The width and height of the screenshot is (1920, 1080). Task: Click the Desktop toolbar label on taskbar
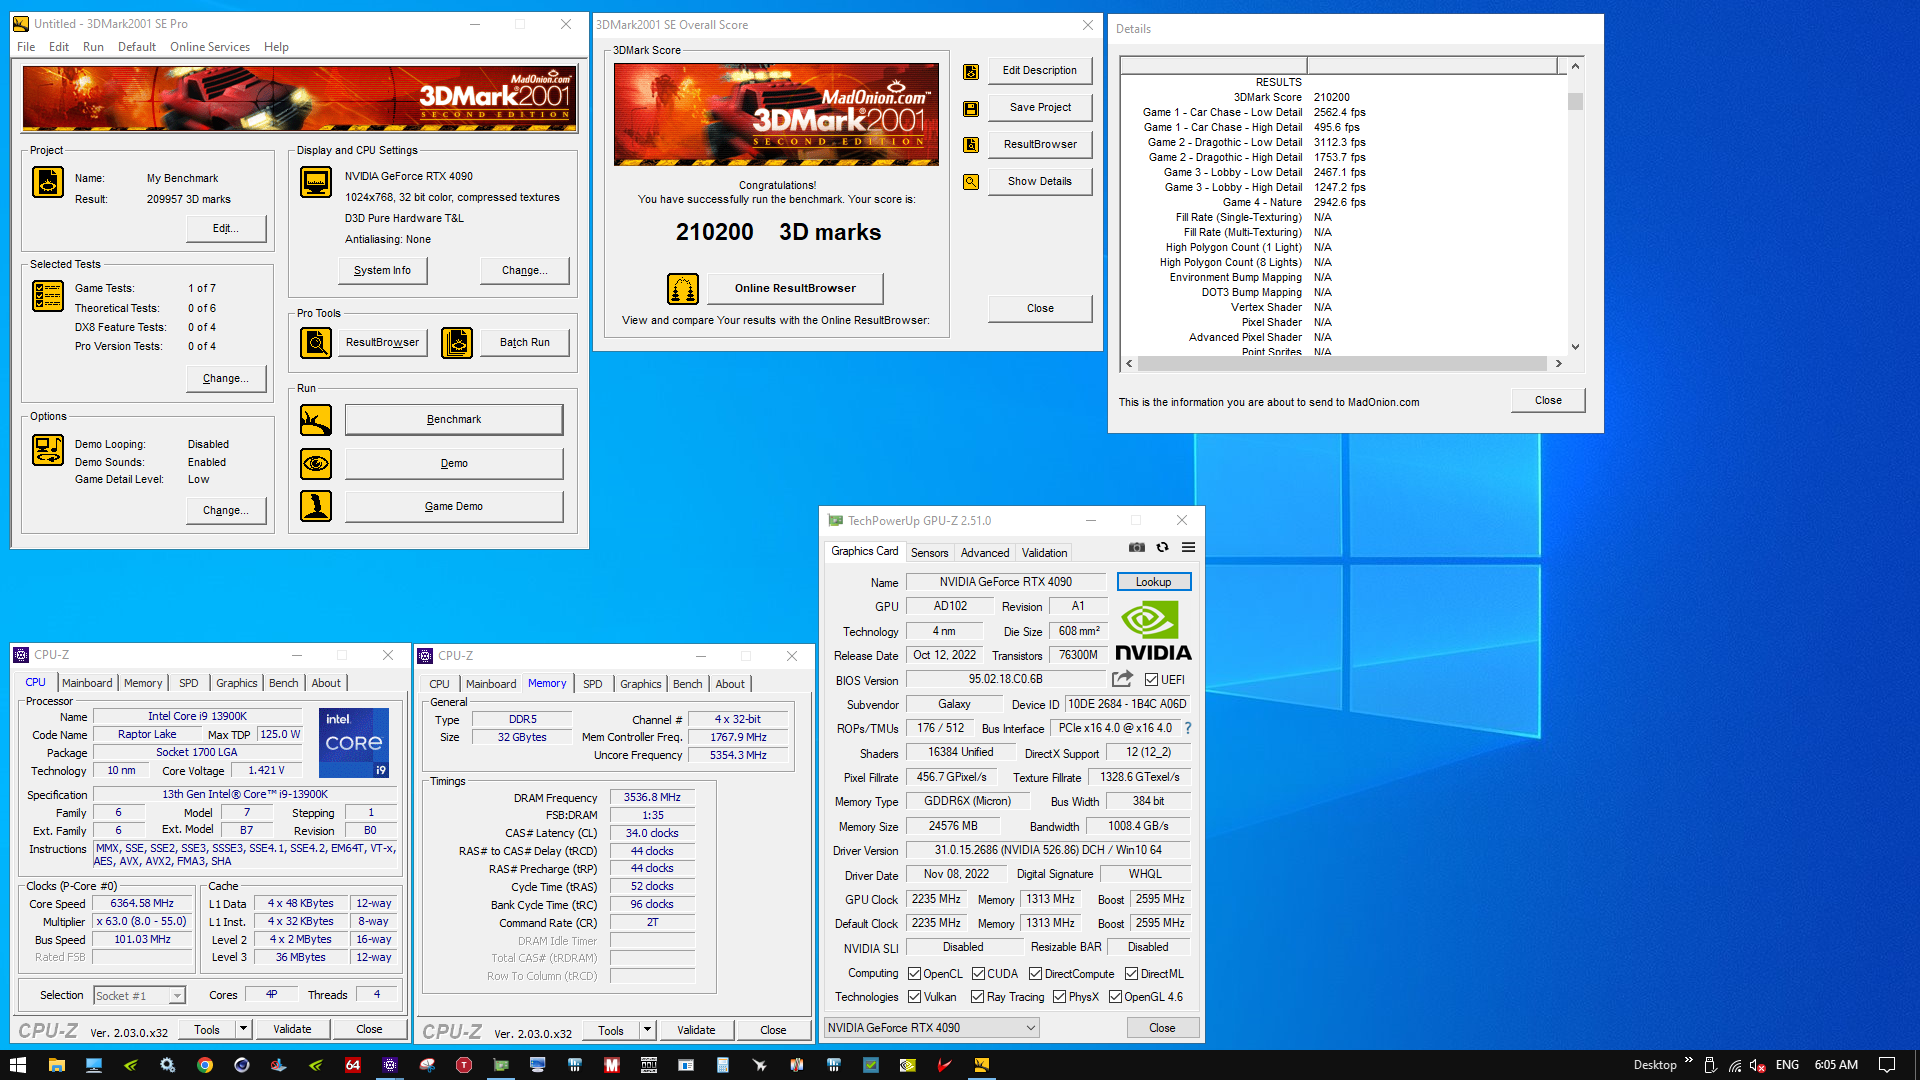[x=1655, y=1065]
